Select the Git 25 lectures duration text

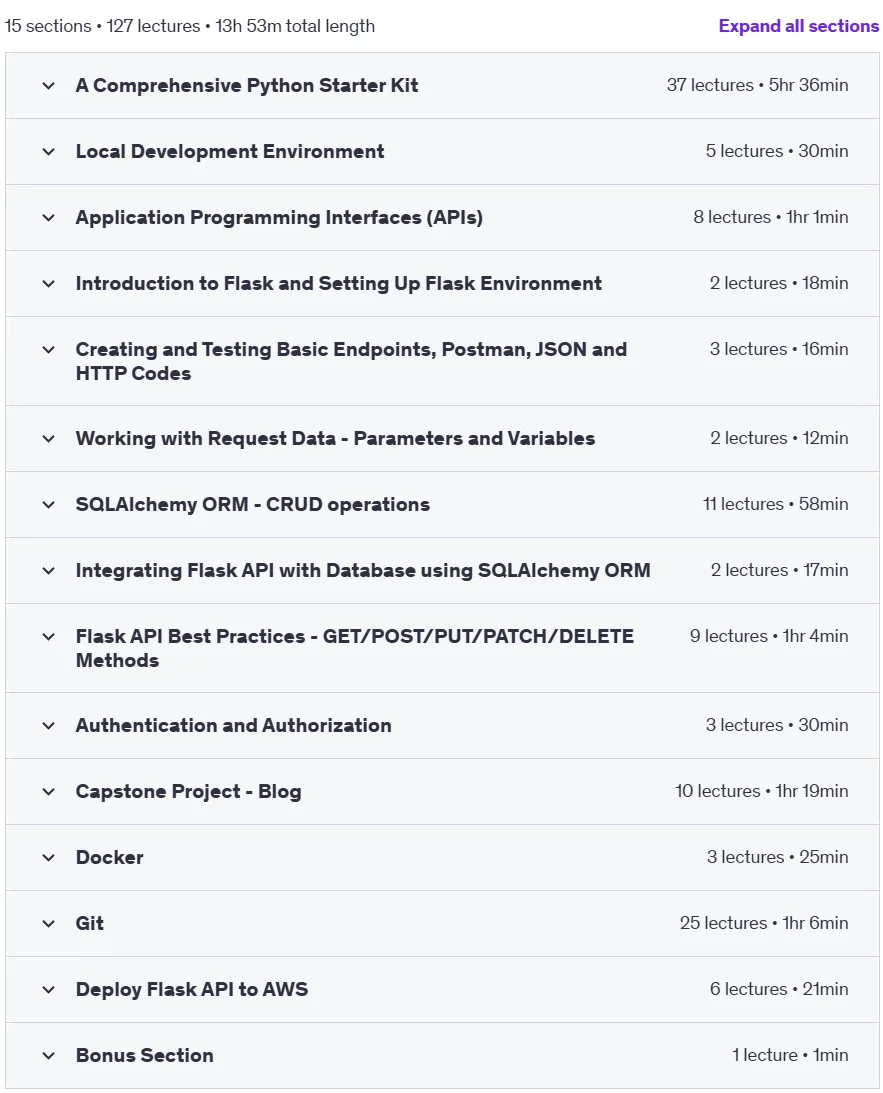coord(764,923)
